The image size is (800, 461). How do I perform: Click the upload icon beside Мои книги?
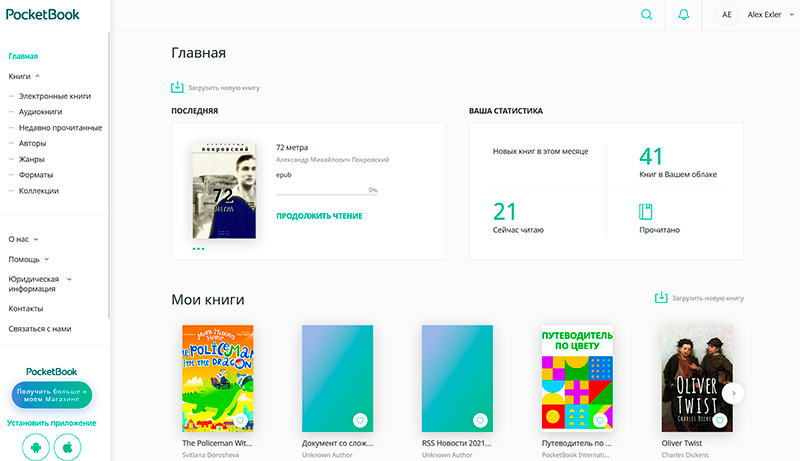click(661, 297)
